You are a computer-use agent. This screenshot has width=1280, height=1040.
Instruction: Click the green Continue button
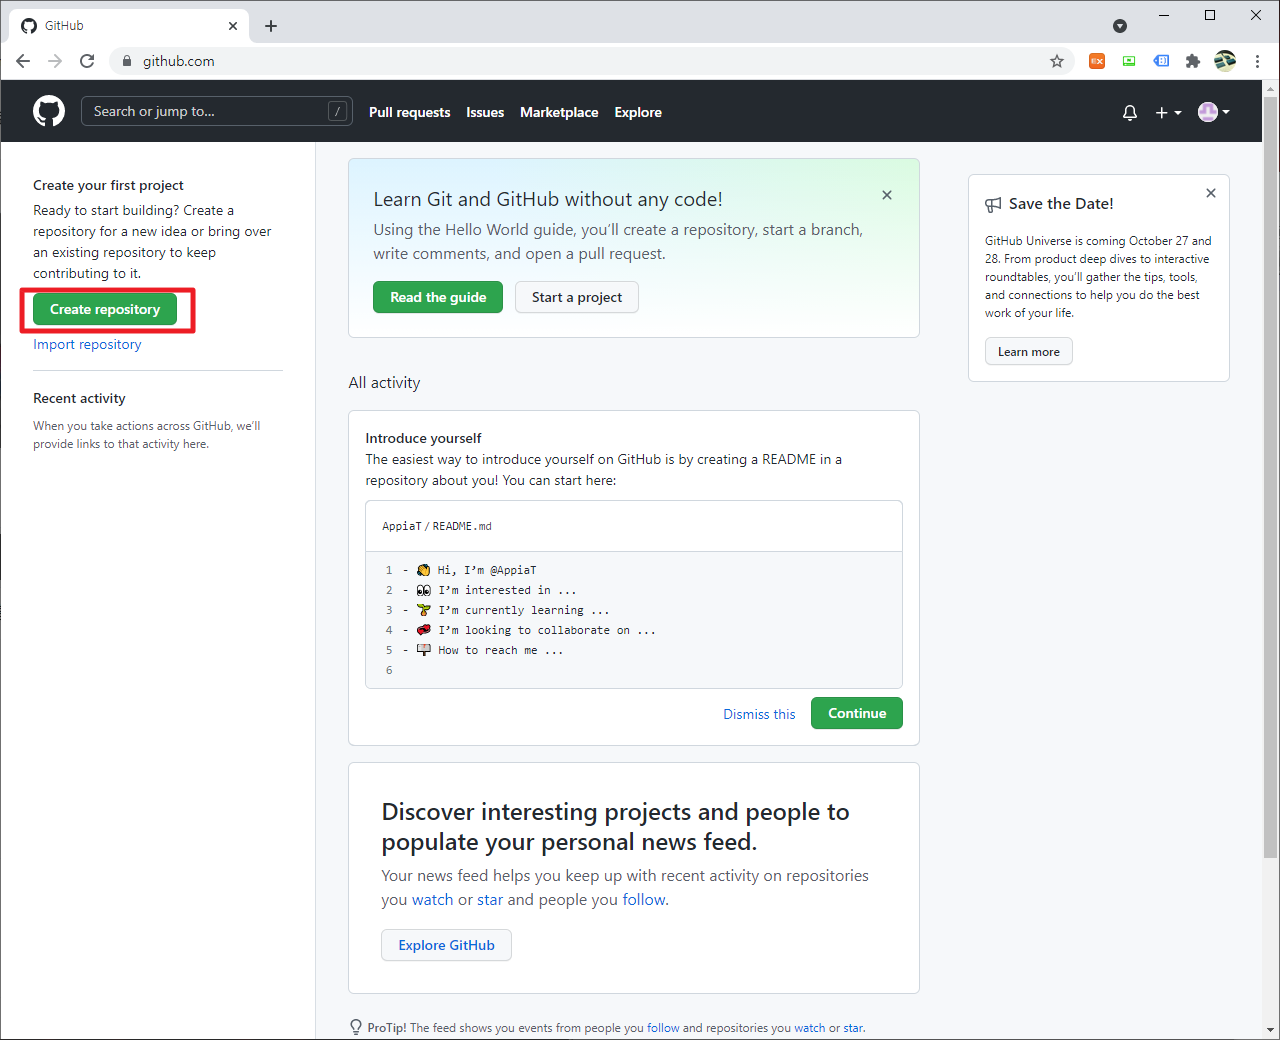coord(857,713)
